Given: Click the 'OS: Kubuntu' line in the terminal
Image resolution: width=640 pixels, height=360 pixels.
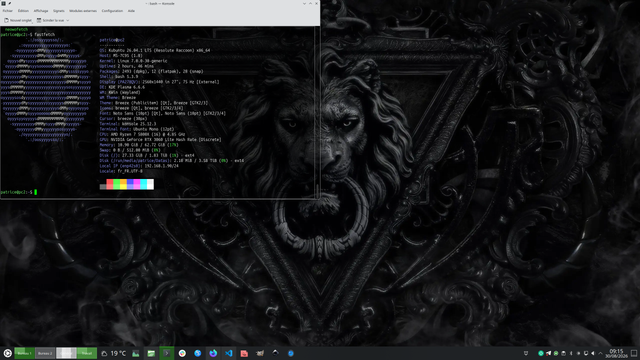Looking at the screenshot, I should coord(155,50).
